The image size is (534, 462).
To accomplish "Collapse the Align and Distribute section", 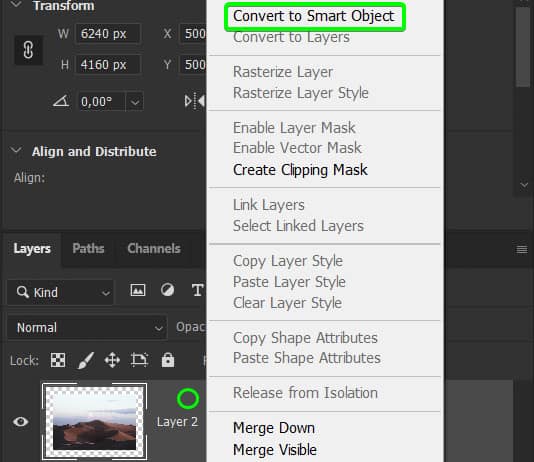I will pos(16,150).
